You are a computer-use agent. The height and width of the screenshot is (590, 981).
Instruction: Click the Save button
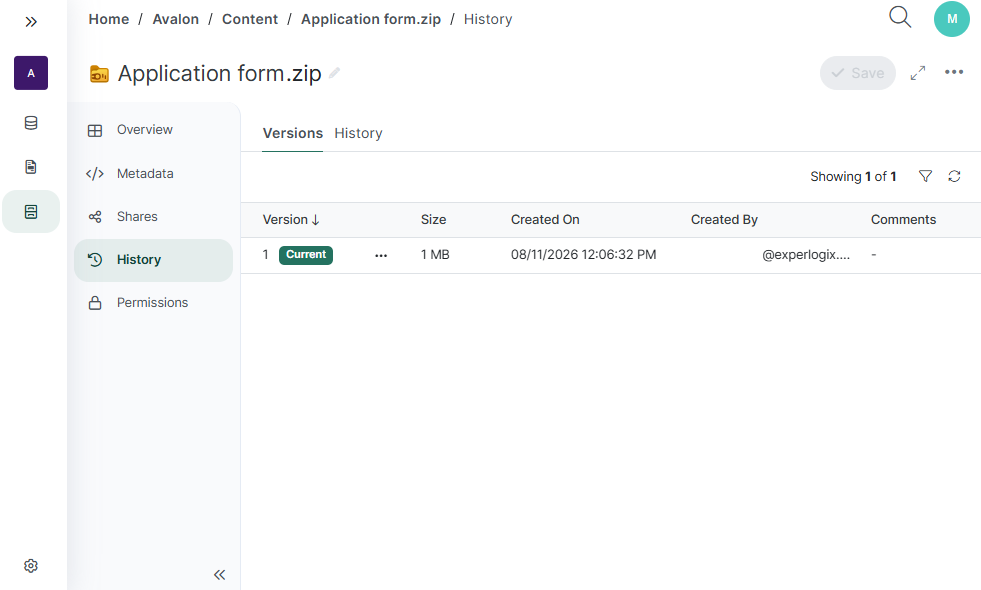[858, 73]
